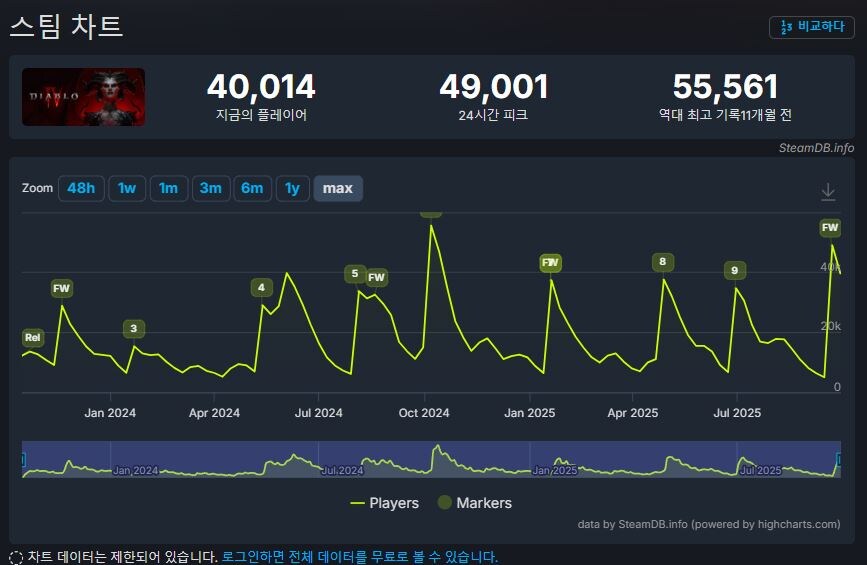Screen dimensions: 867x565
Task: Click the navigator overview chart area
Action: [x=431, y=459]
